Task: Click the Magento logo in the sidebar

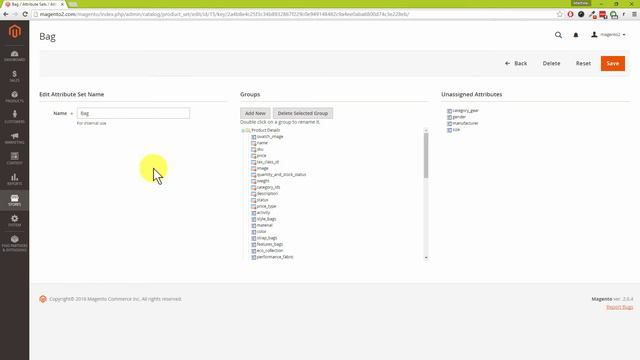Action: pyautogui.click(x=15, y=31)
